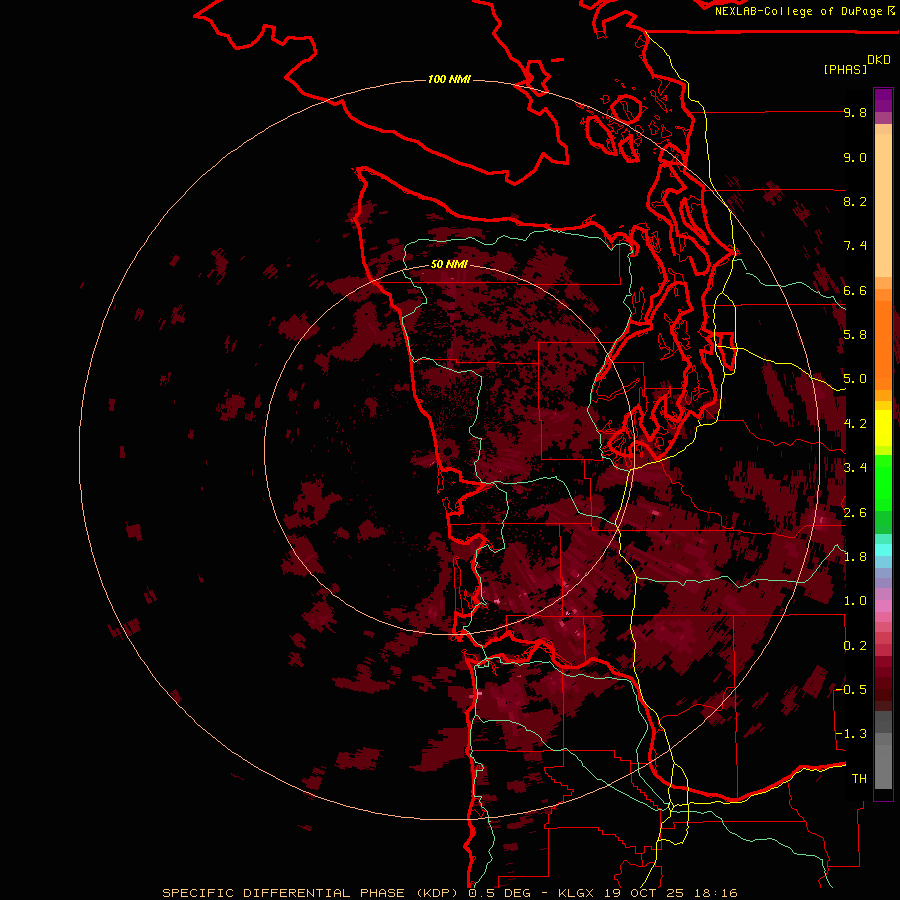Click the 5.8 value on the color scale
The height and width of the screenshot is (900, 900).
[855, 335]
